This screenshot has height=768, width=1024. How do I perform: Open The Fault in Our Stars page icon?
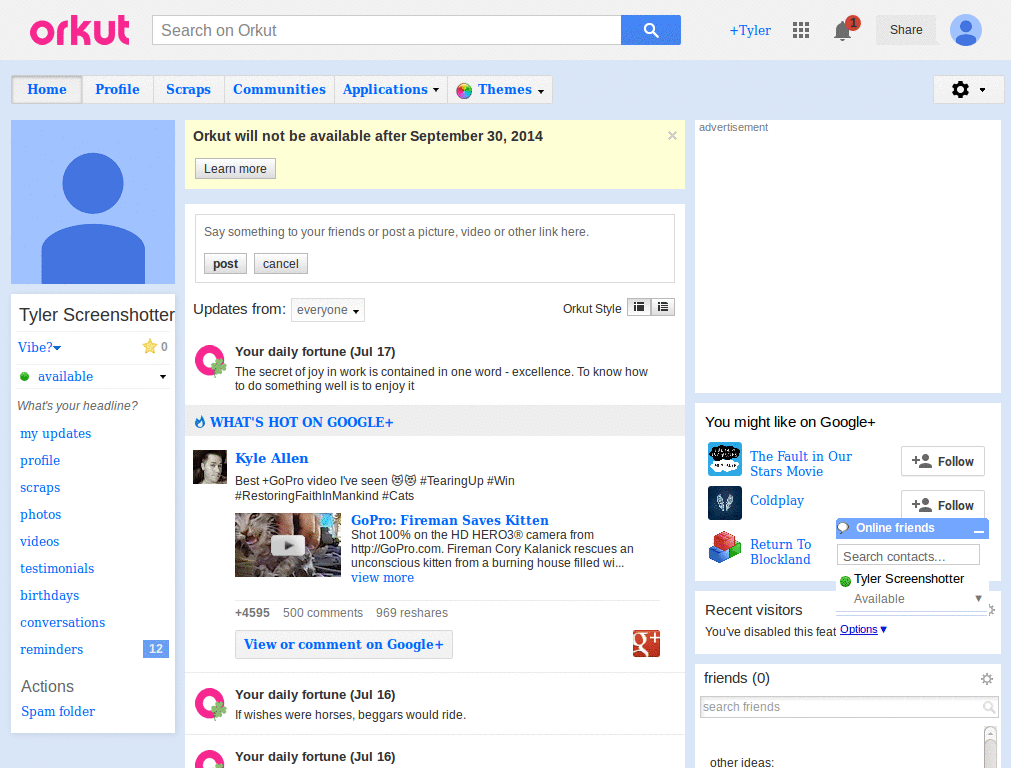pos(725,459)
